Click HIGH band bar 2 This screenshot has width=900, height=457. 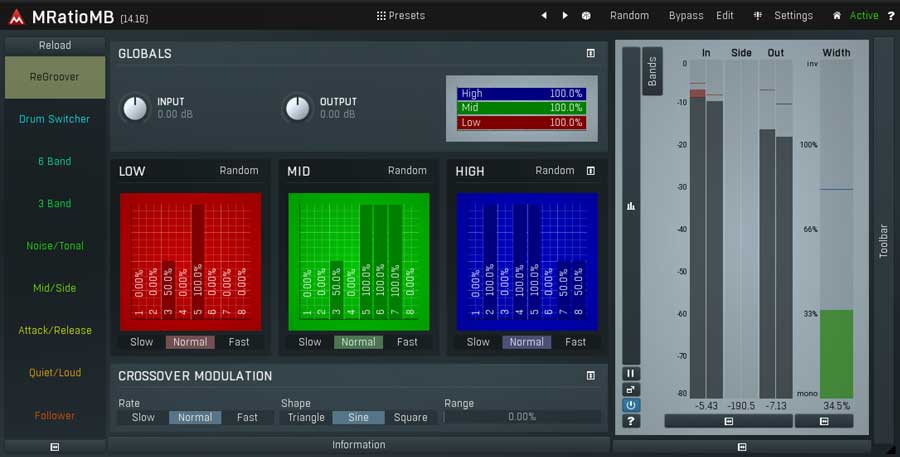click(490, 261)
